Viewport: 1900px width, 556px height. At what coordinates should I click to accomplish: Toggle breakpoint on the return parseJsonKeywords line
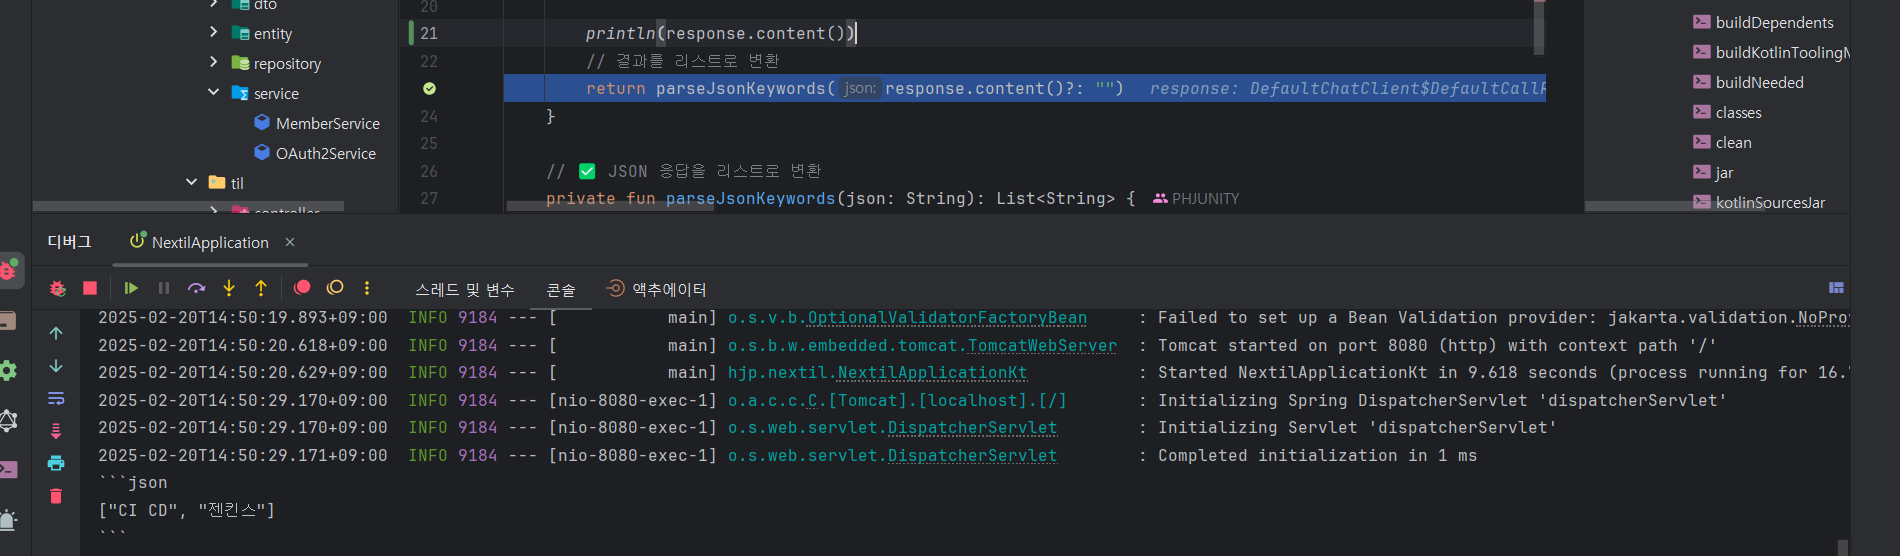tap(429, 88)
